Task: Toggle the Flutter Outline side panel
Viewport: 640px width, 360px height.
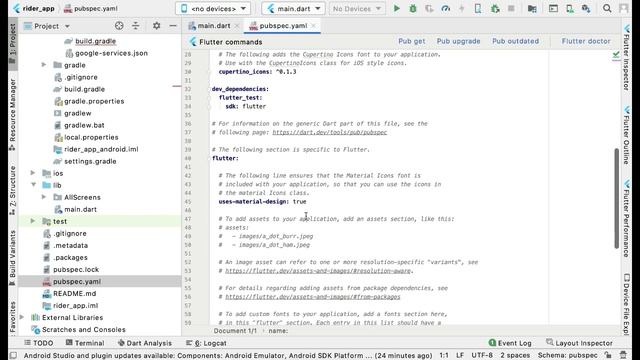Action: click(x=627, y=135)
